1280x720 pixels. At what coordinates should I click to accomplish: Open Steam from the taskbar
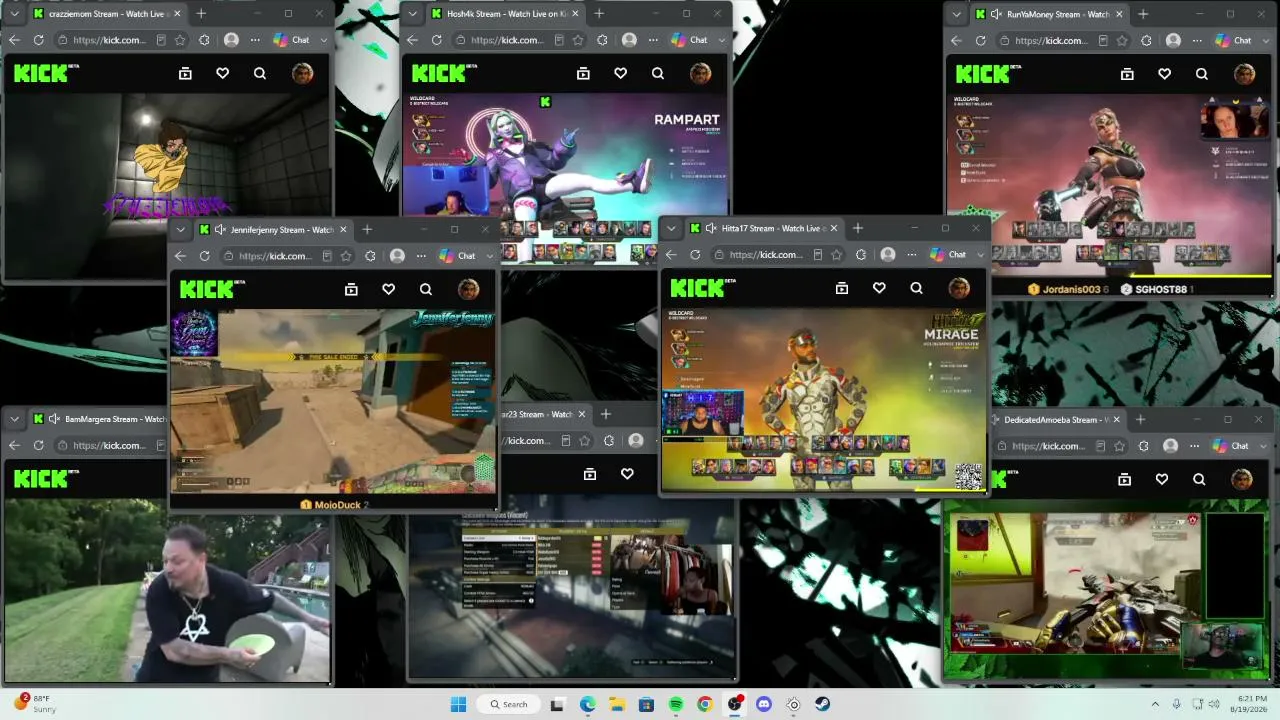[x=822, y=704]
